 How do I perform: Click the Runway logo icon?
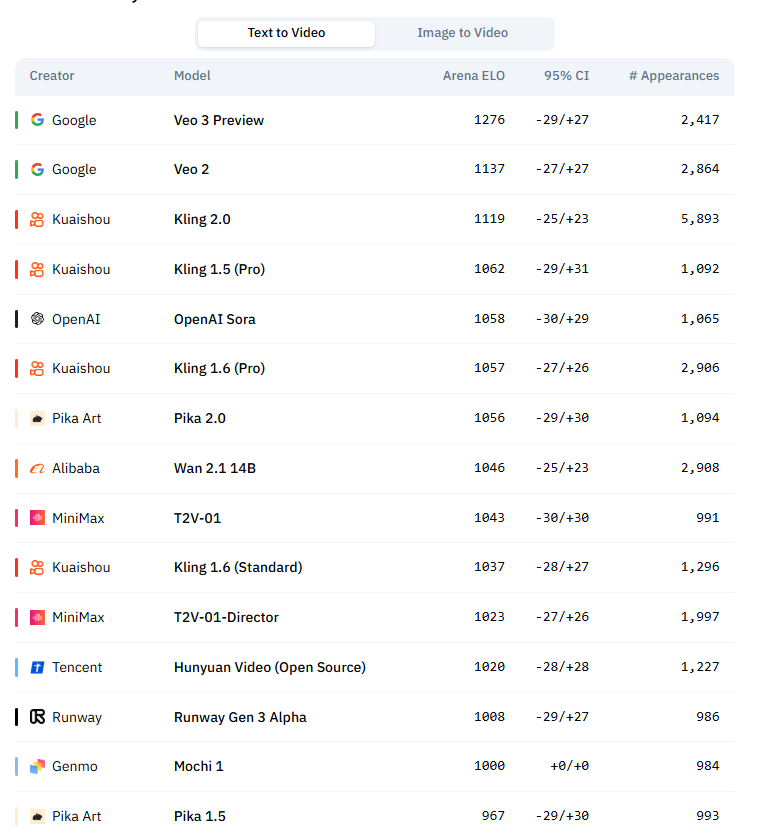tap(37, 717)
